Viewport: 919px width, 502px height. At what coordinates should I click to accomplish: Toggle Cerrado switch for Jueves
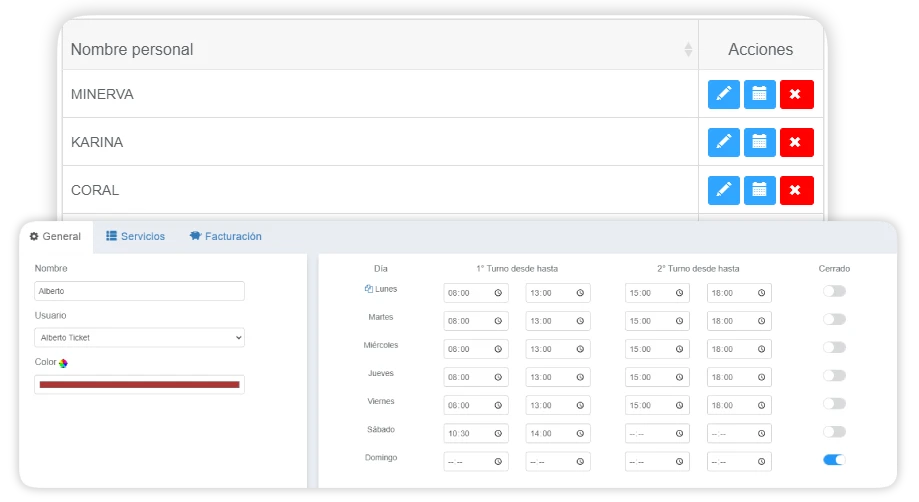click(x=834, y=375)
